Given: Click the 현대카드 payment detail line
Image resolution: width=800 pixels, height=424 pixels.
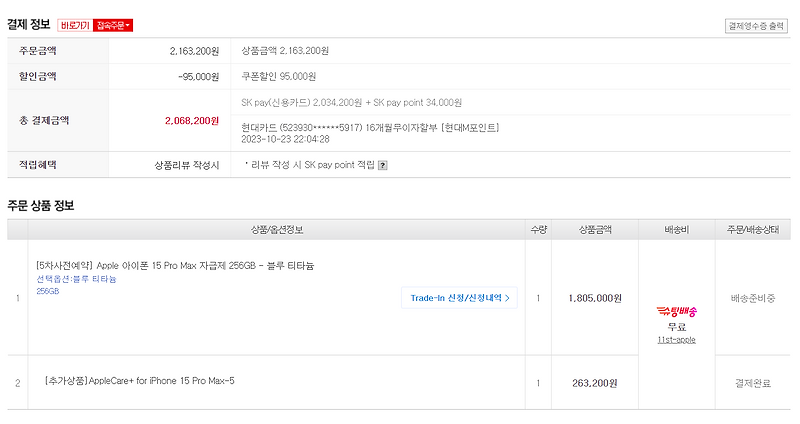Looking at the screenshot, I should 370,127.
